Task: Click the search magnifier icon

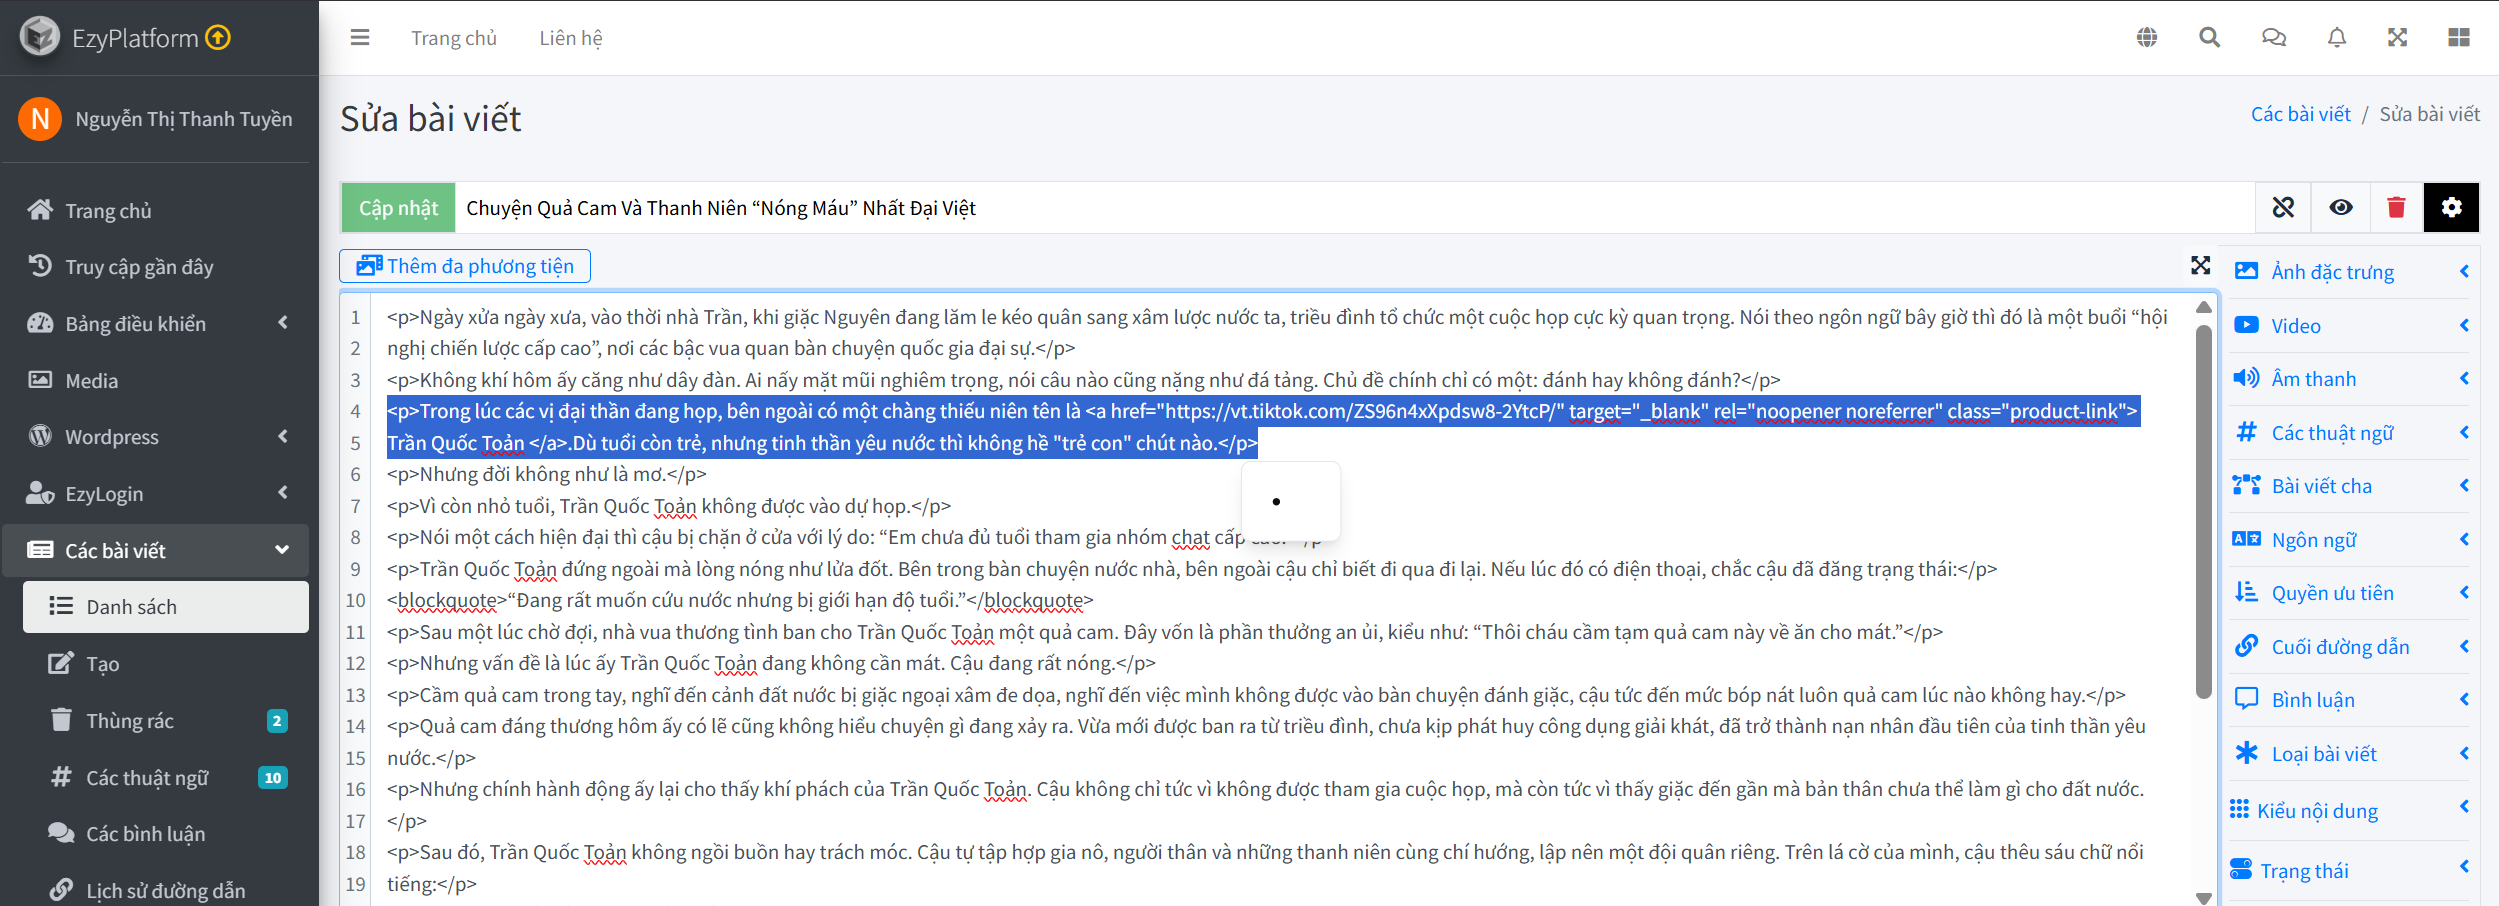Action: [2209, 38]
